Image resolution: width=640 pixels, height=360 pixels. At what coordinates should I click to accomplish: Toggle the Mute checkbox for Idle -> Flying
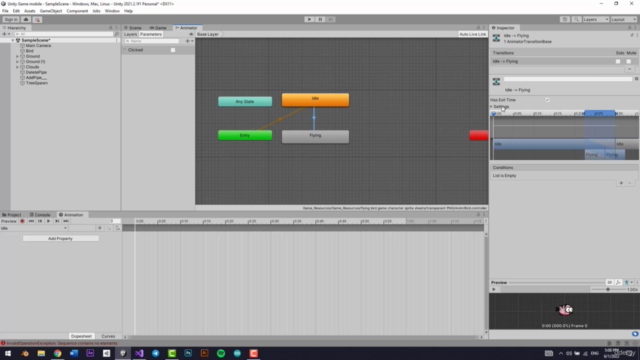tap(629, 61)
